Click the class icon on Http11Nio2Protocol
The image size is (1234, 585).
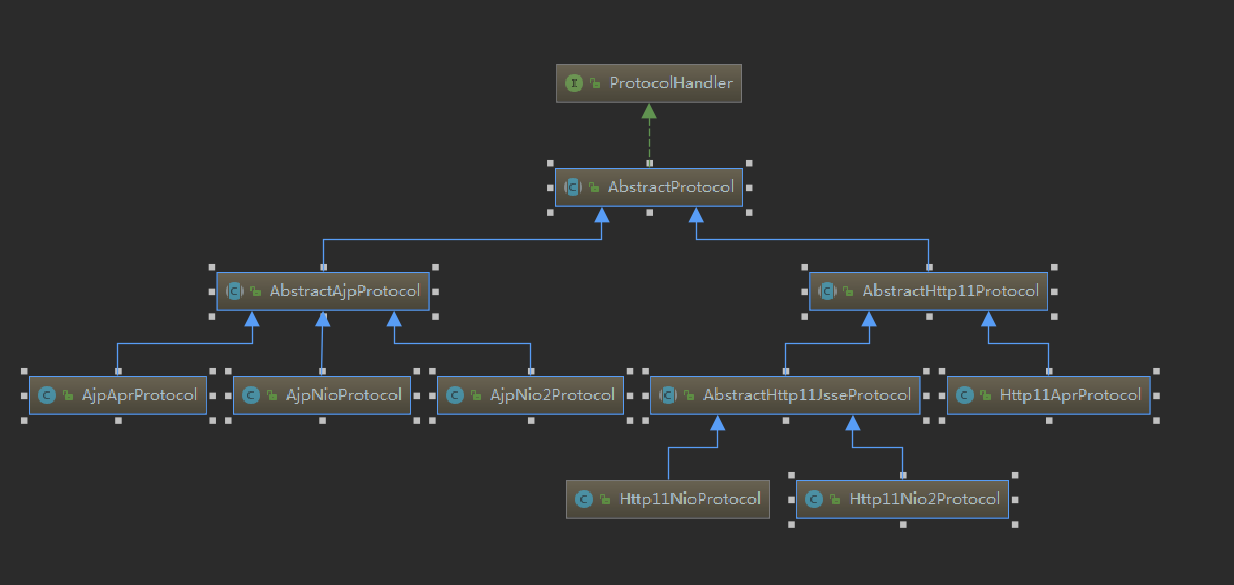[814, 499]
